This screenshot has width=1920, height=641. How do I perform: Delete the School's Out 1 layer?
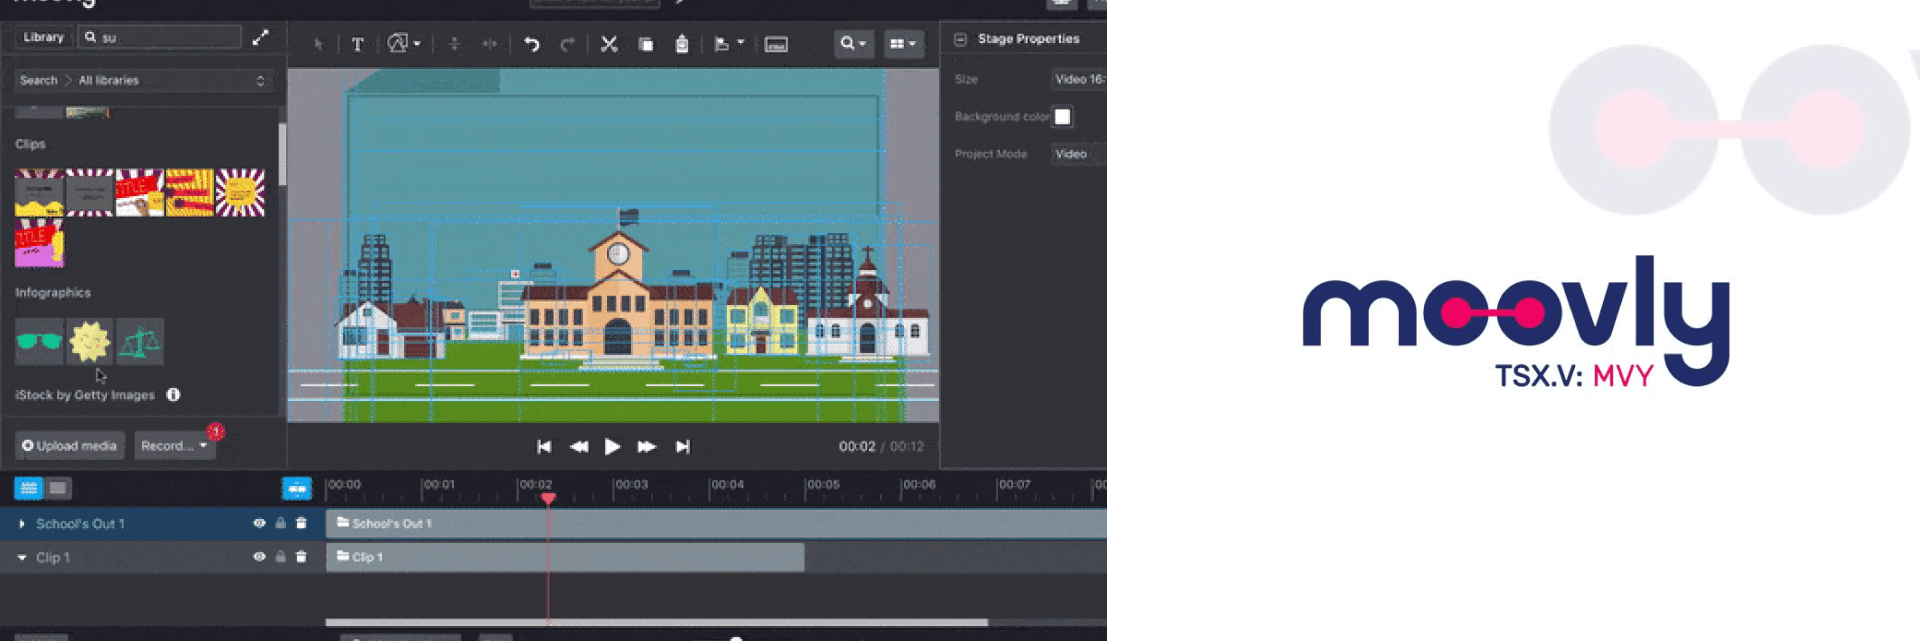(301, 523)
